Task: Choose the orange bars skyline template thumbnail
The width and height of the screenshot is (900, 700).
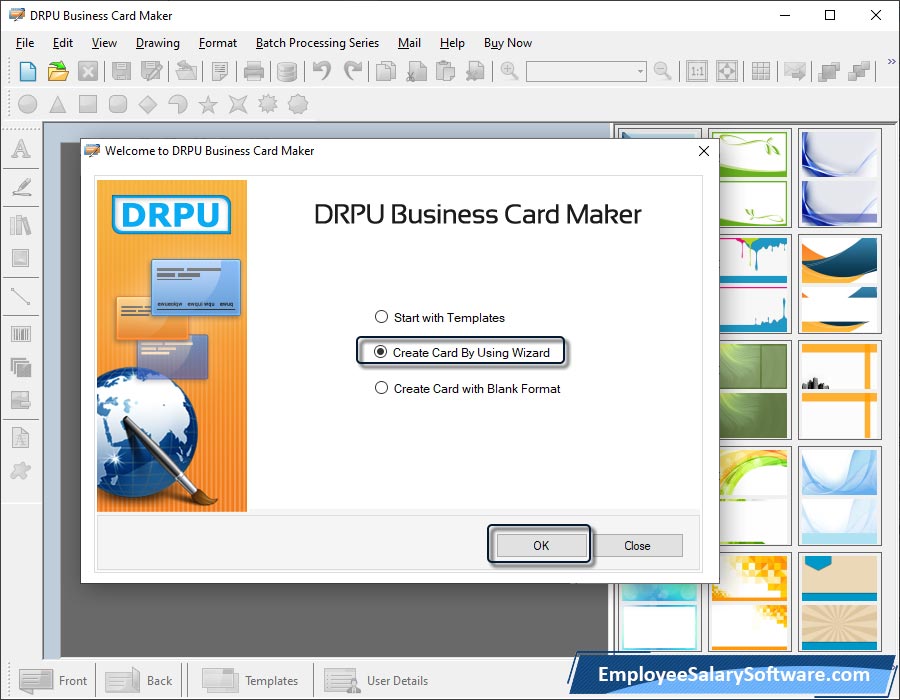Action: click(839, 390)
